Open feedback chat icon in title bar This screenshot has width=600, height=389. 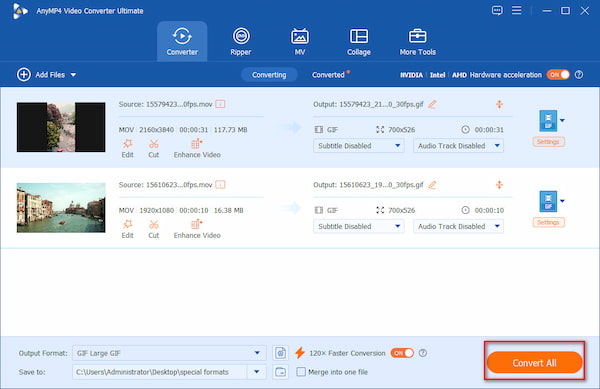(497, 10)
